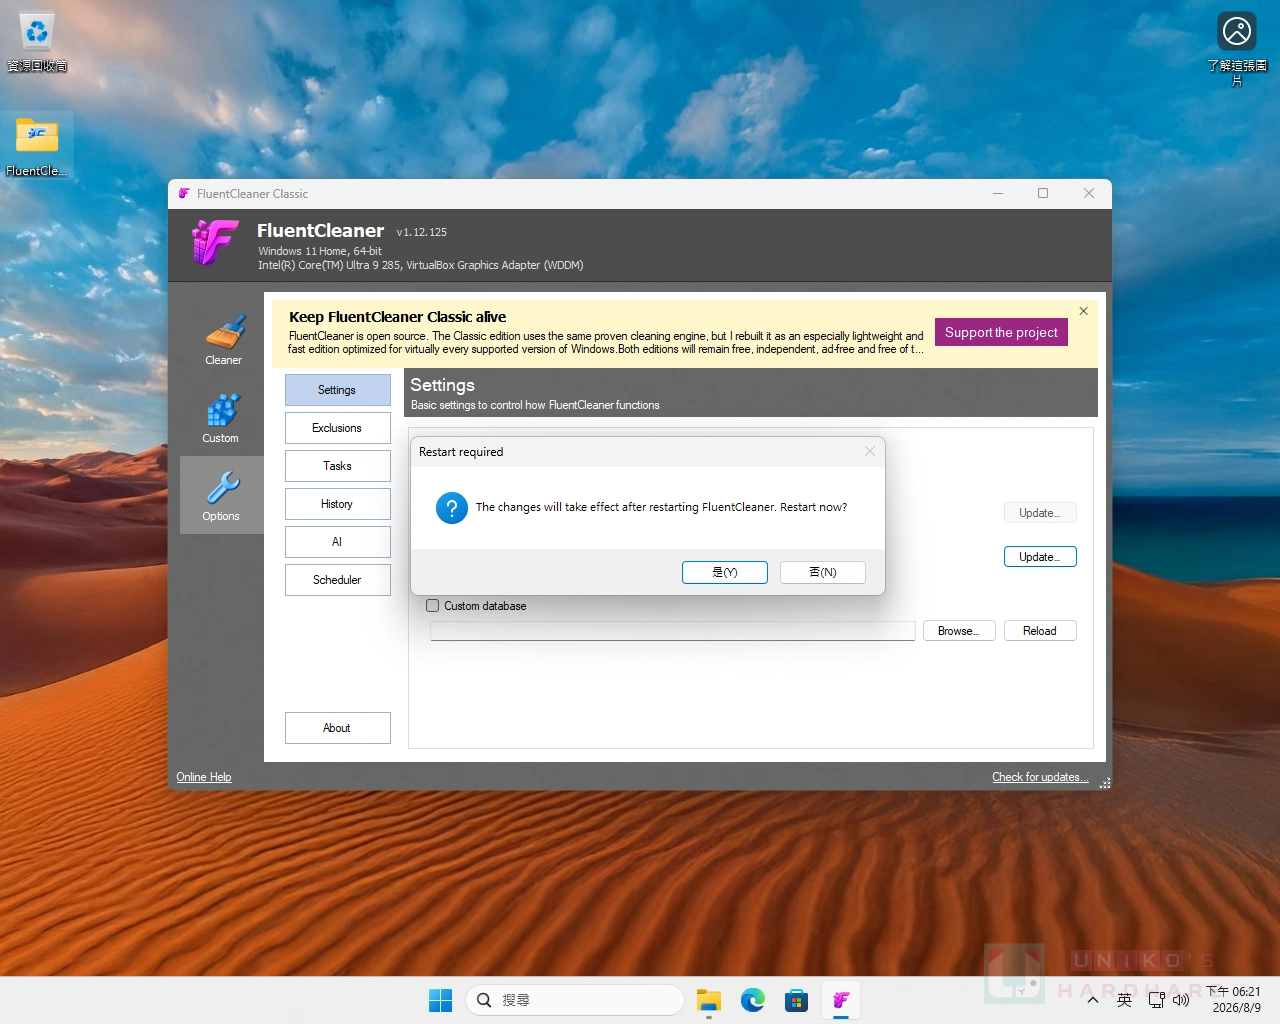Click the highlighted lower Update... button
This screenshot has width=1280, height=1024.
1040,557
